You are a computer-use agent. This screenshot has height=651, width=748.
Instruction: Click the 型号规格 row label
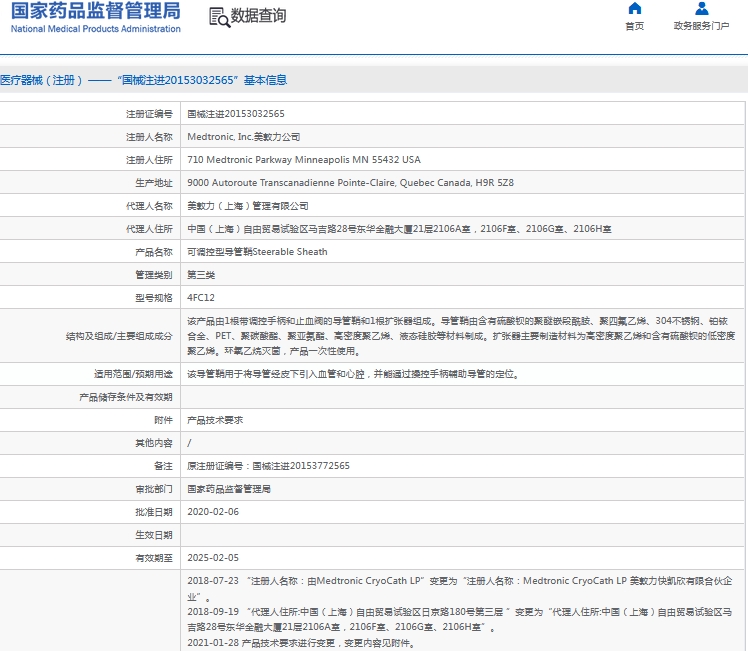click(x=154, y=298)
